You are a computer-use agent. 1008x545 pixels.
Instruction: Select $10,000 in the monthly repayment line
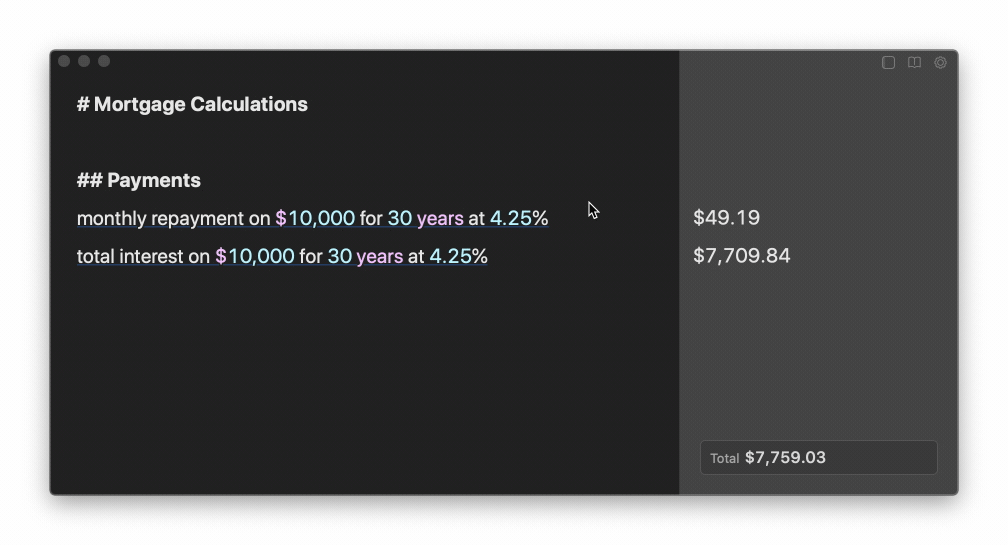coord(315,218)
